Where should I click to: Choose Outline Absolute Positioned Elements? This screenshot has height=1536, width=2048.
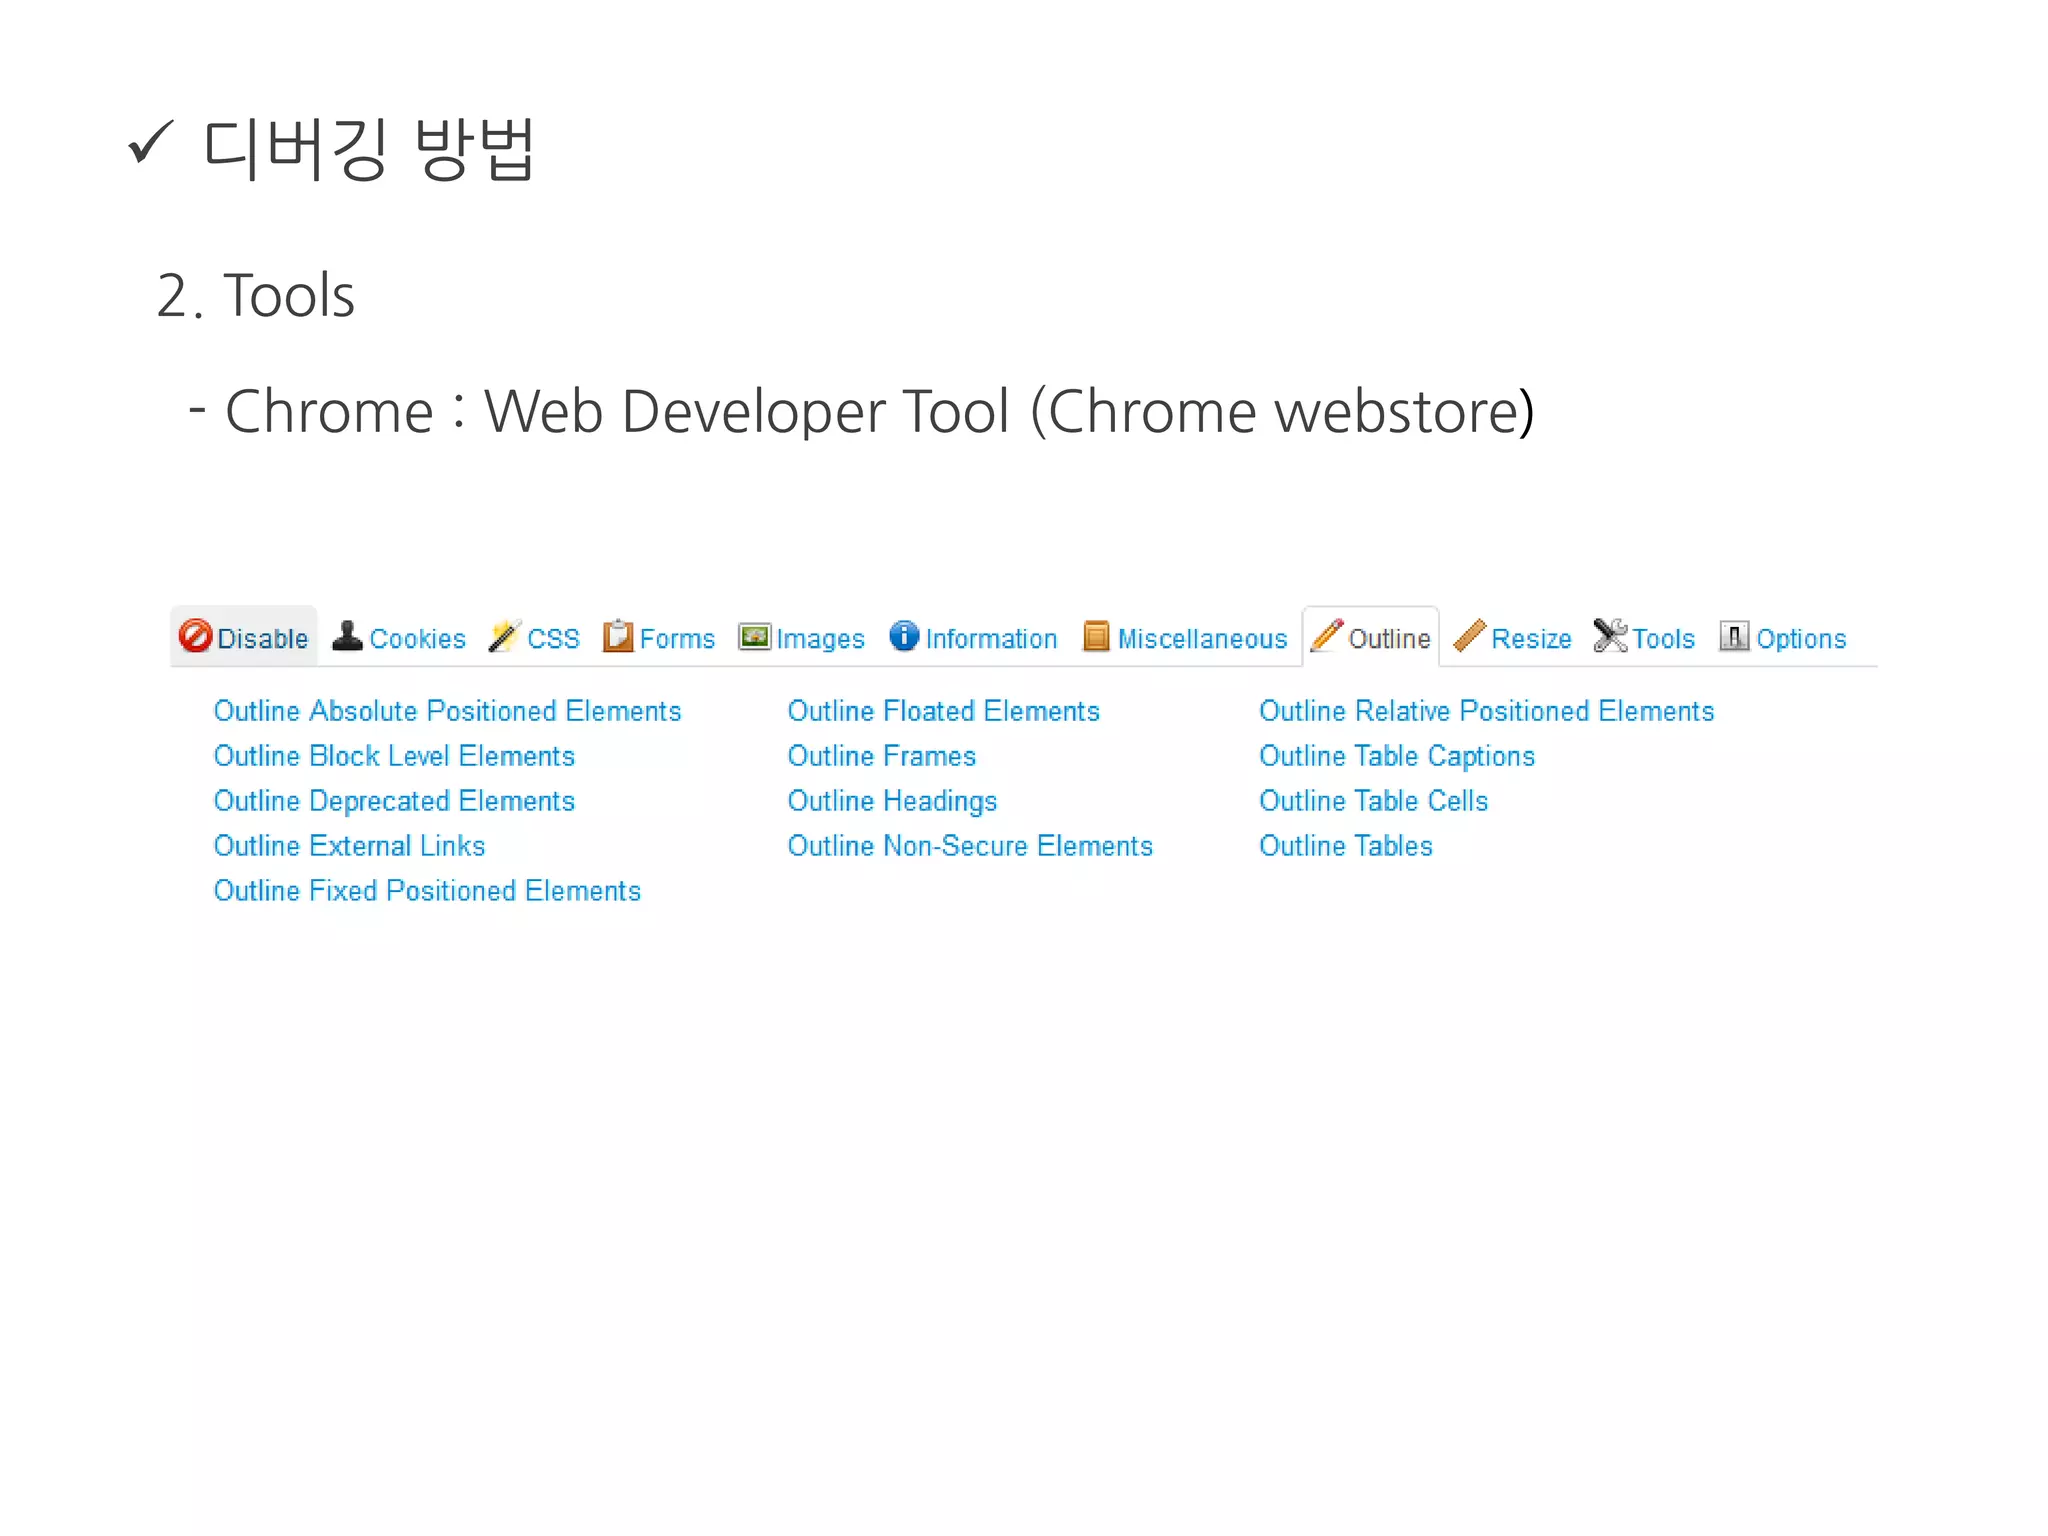(x=448, y=711)
